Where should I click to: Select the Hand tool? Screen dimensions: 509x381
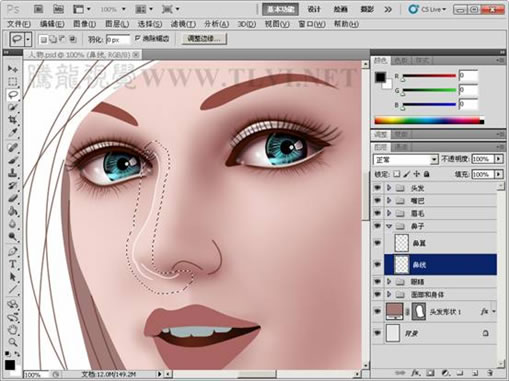[13, 330]
